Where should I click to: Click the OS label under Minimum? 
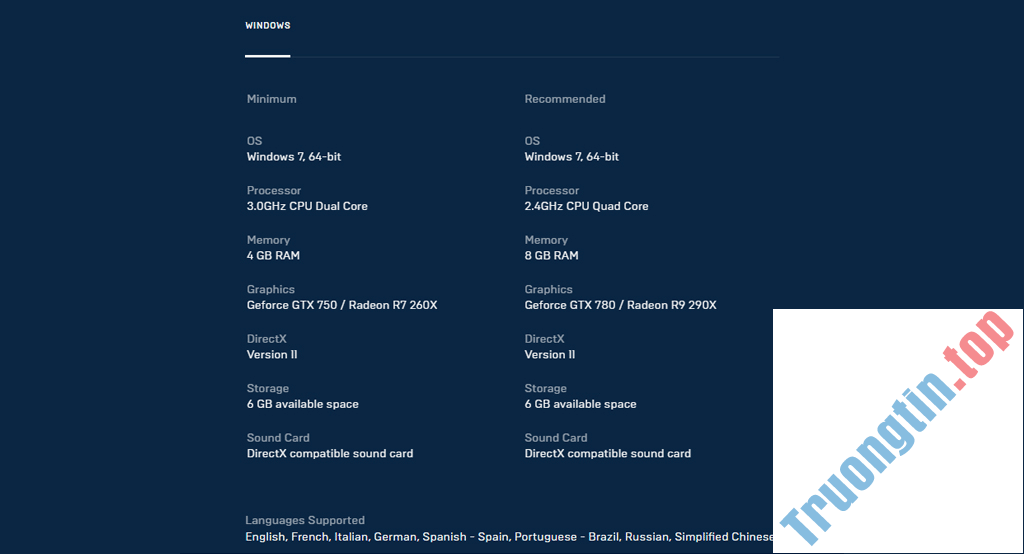[254, 141]
